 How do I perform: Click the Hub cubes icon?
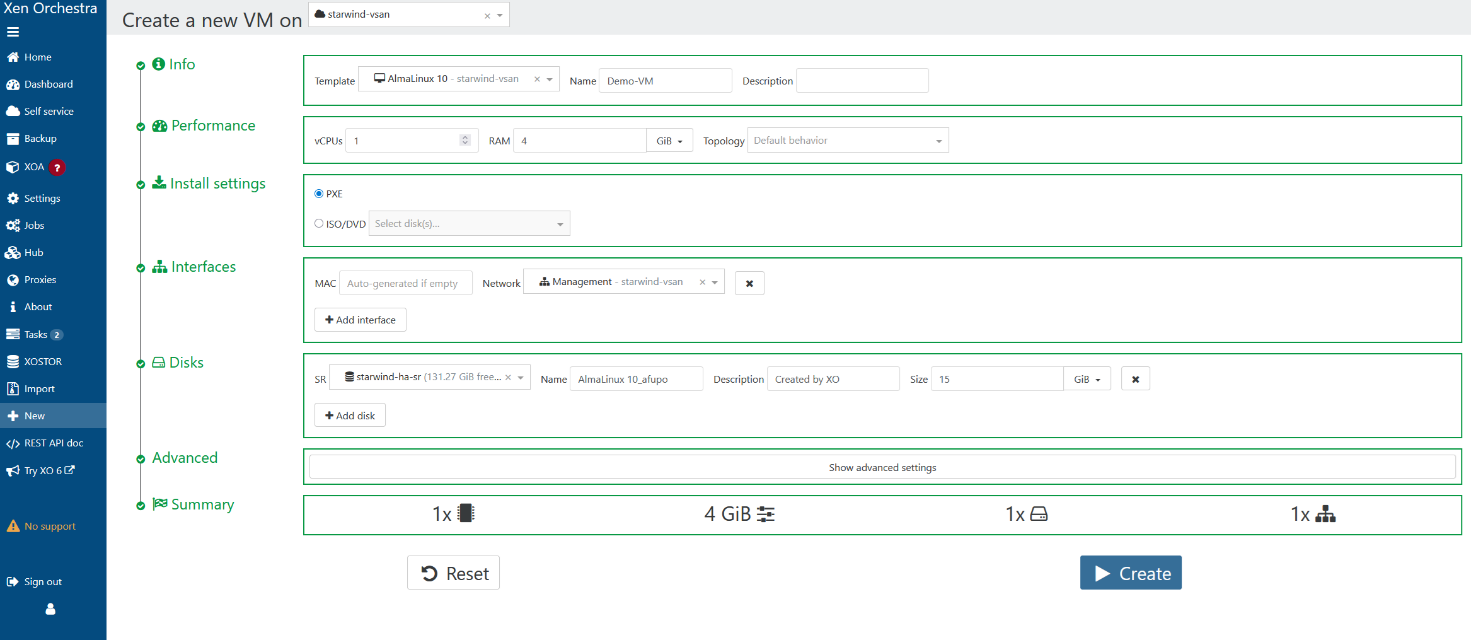click(x=13, y=253)
